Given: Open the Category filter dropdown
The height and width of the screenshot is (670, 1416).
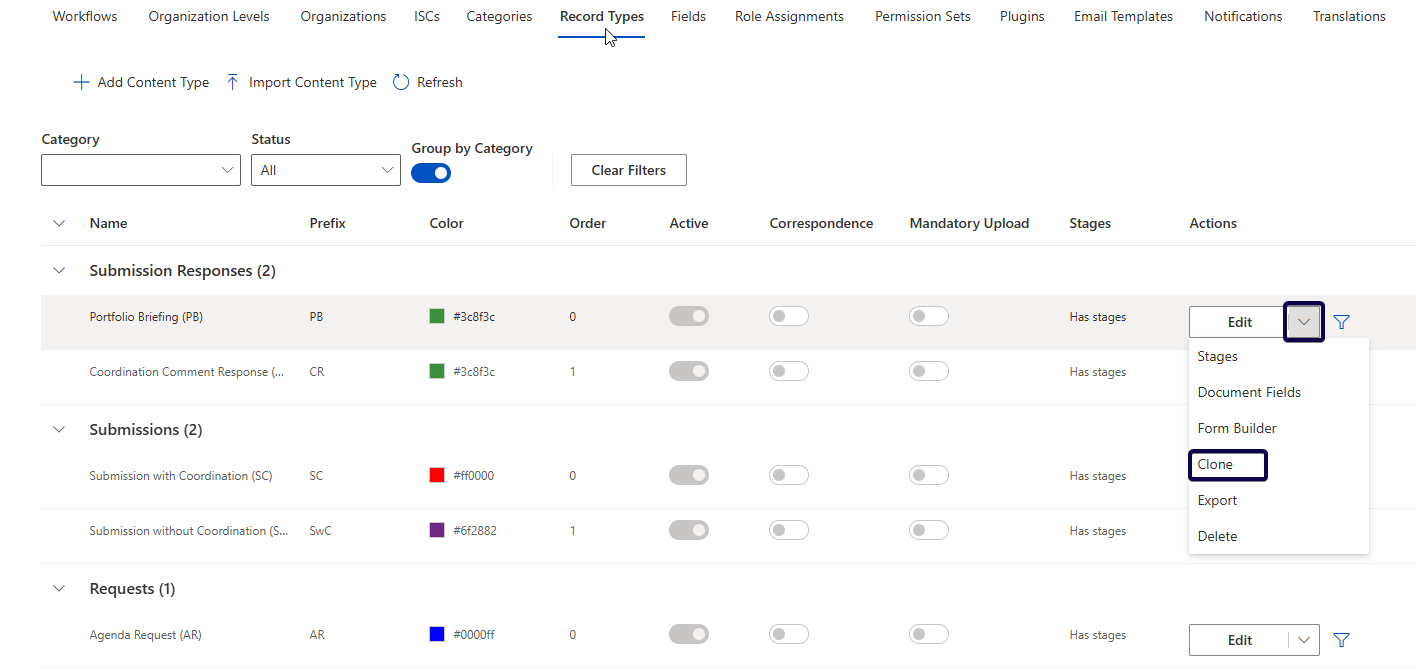Looking at the screenshot, I should coord(141,171).
